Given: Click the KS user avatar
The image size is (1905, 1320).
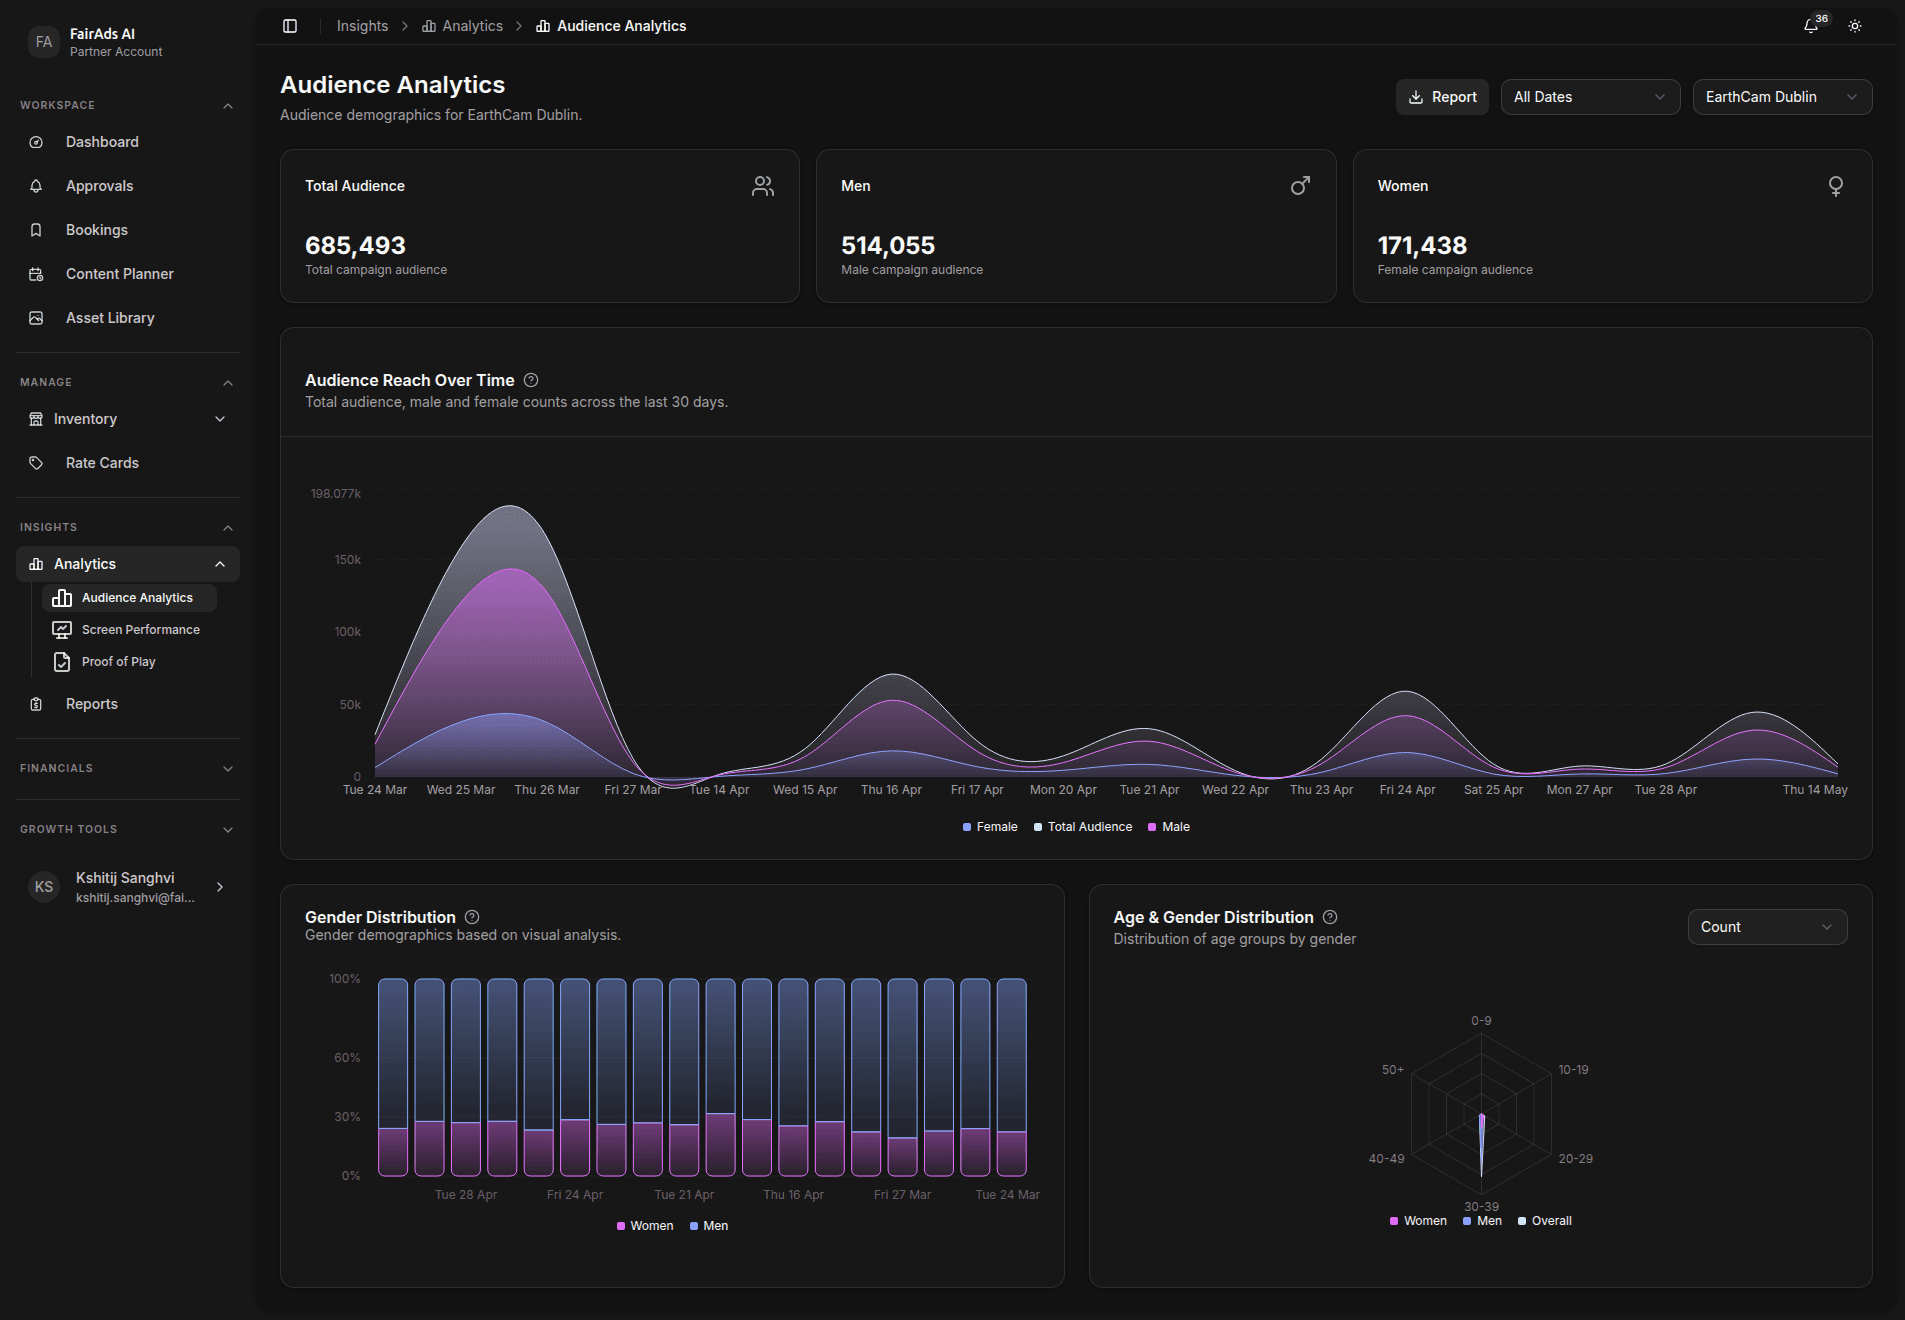Looking at the screenshot, I should [44, 887].
